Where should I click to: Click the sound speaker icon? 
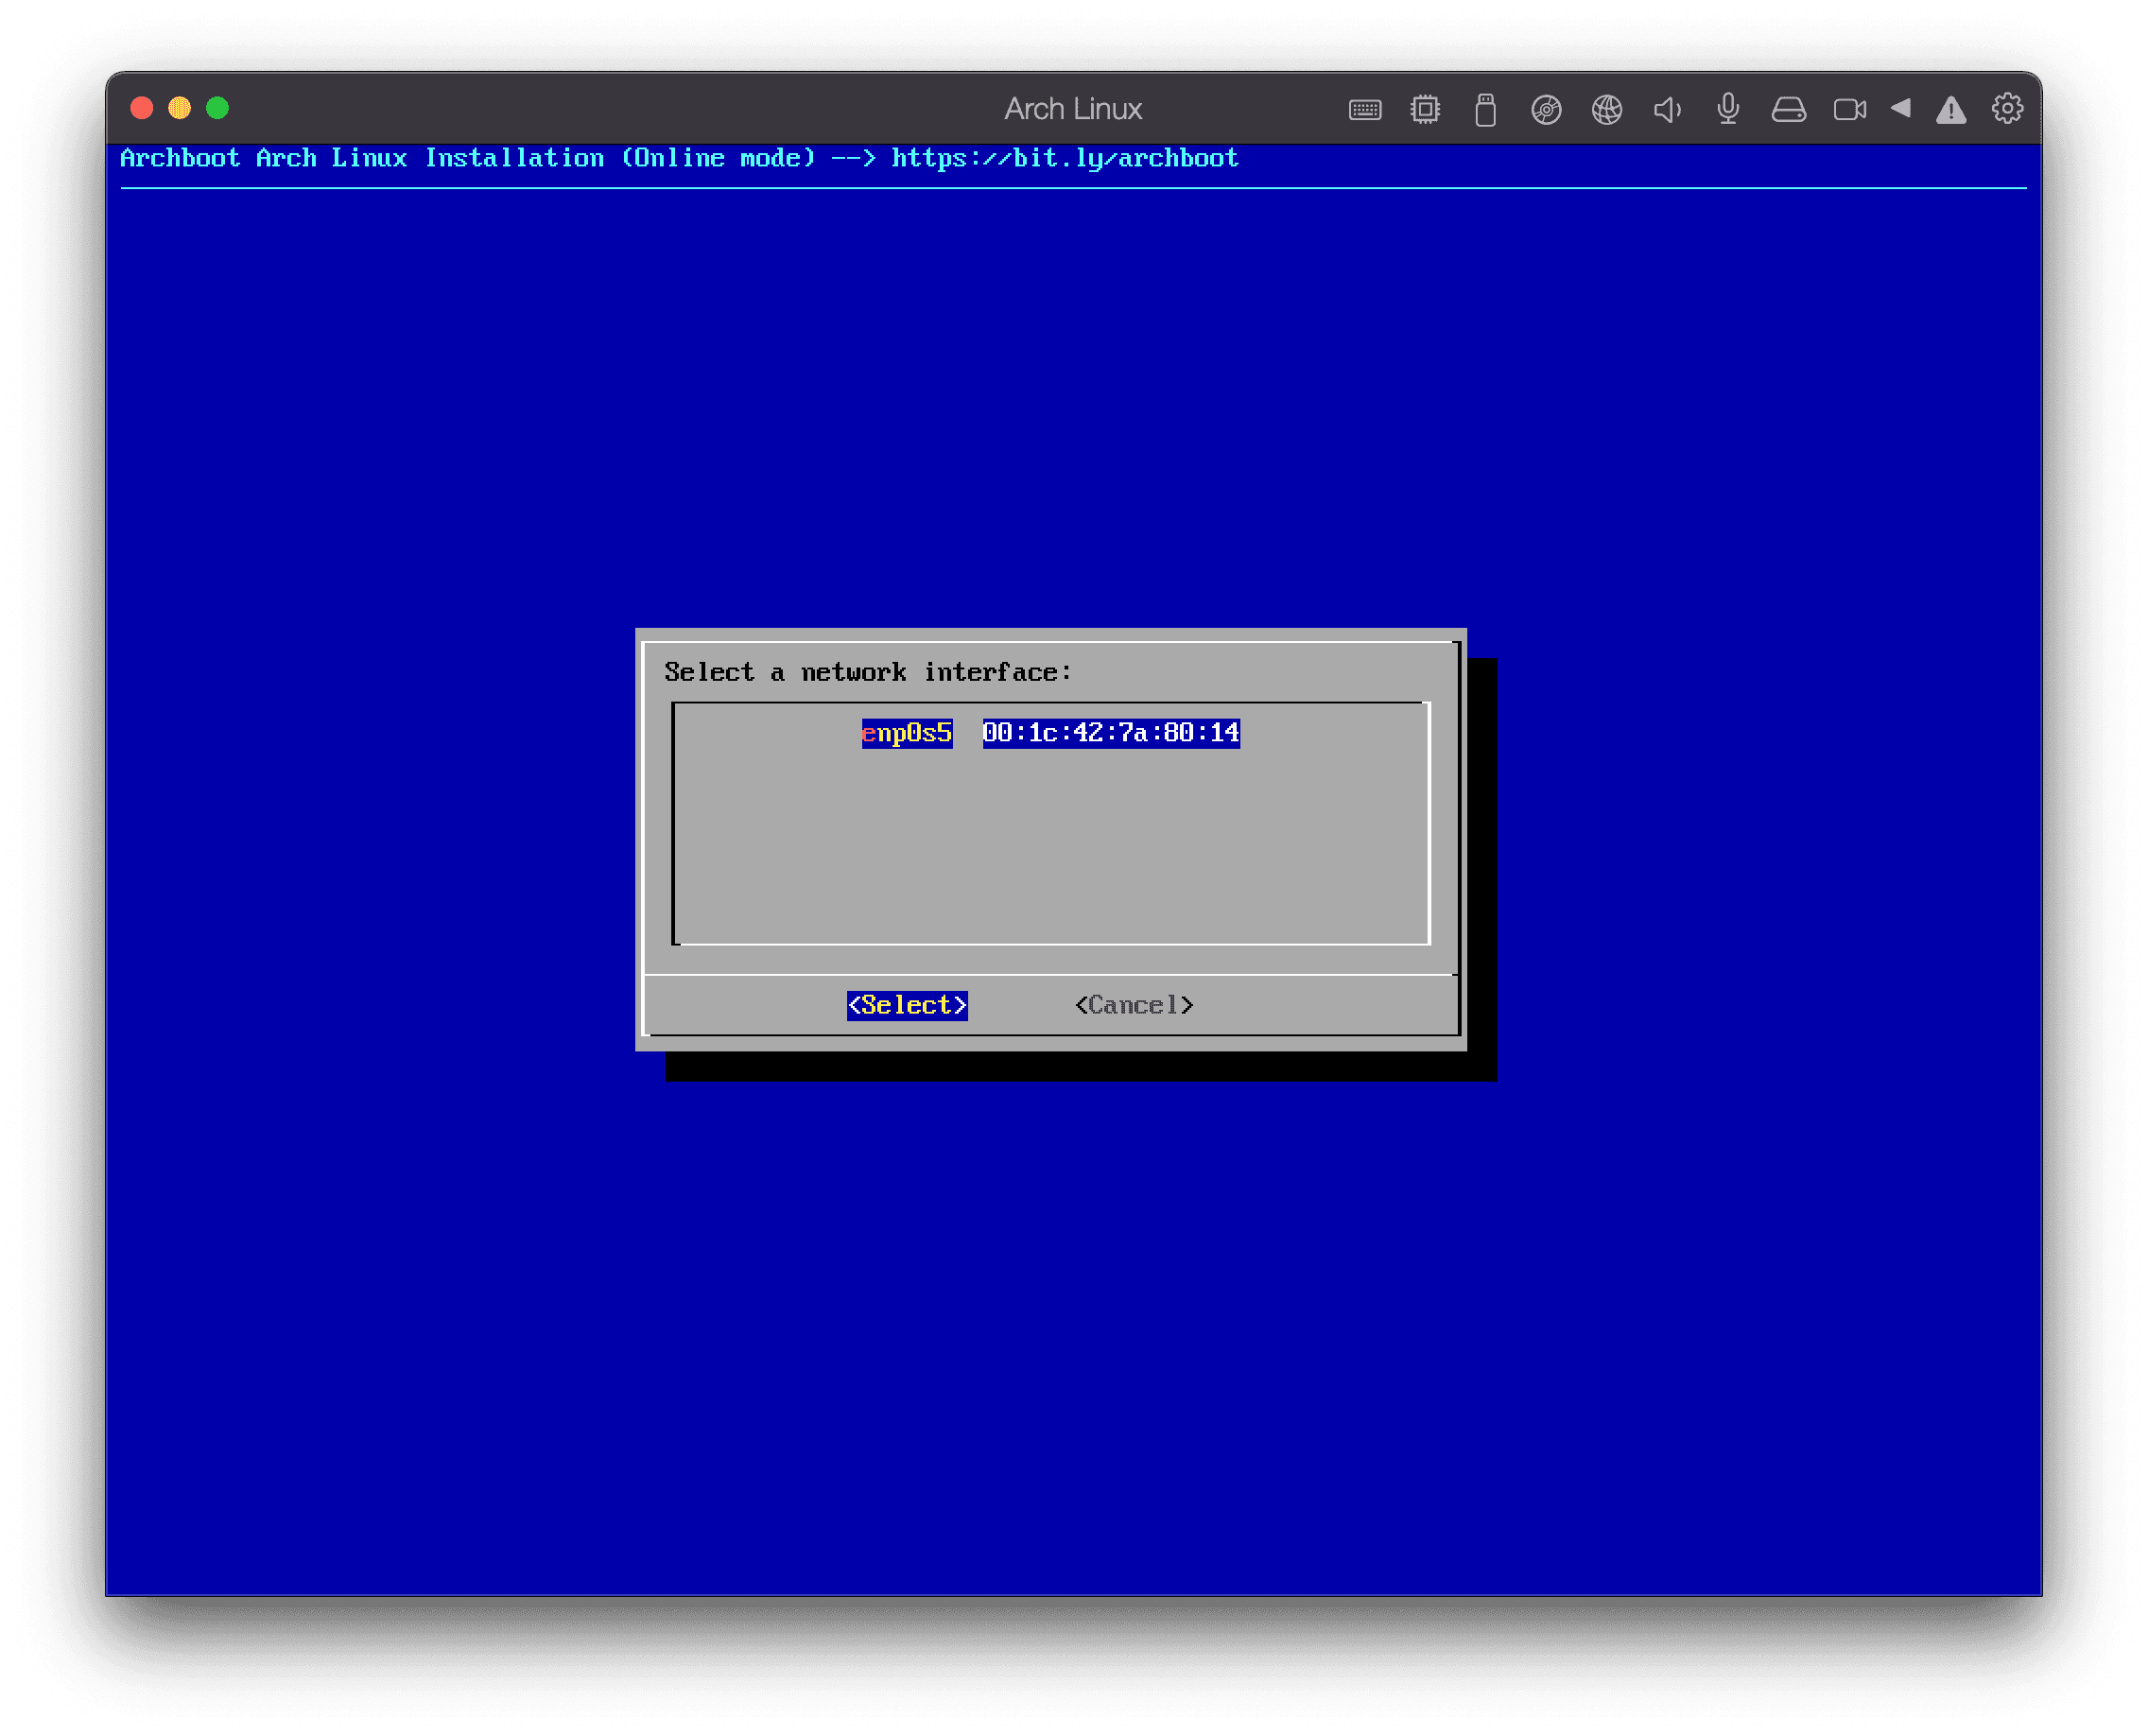(x=1667, y=109)
